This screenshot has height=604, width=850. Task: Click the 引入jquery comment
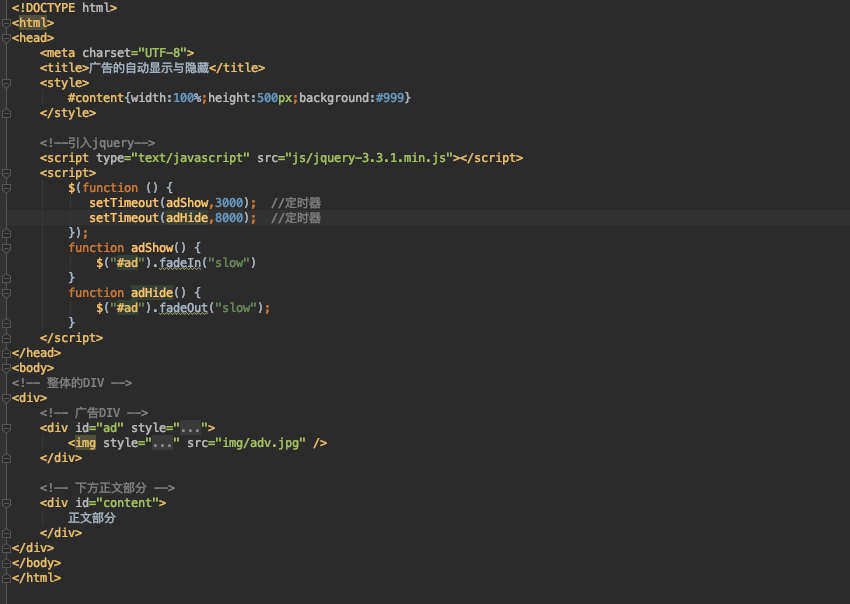[x=98, y=143]
